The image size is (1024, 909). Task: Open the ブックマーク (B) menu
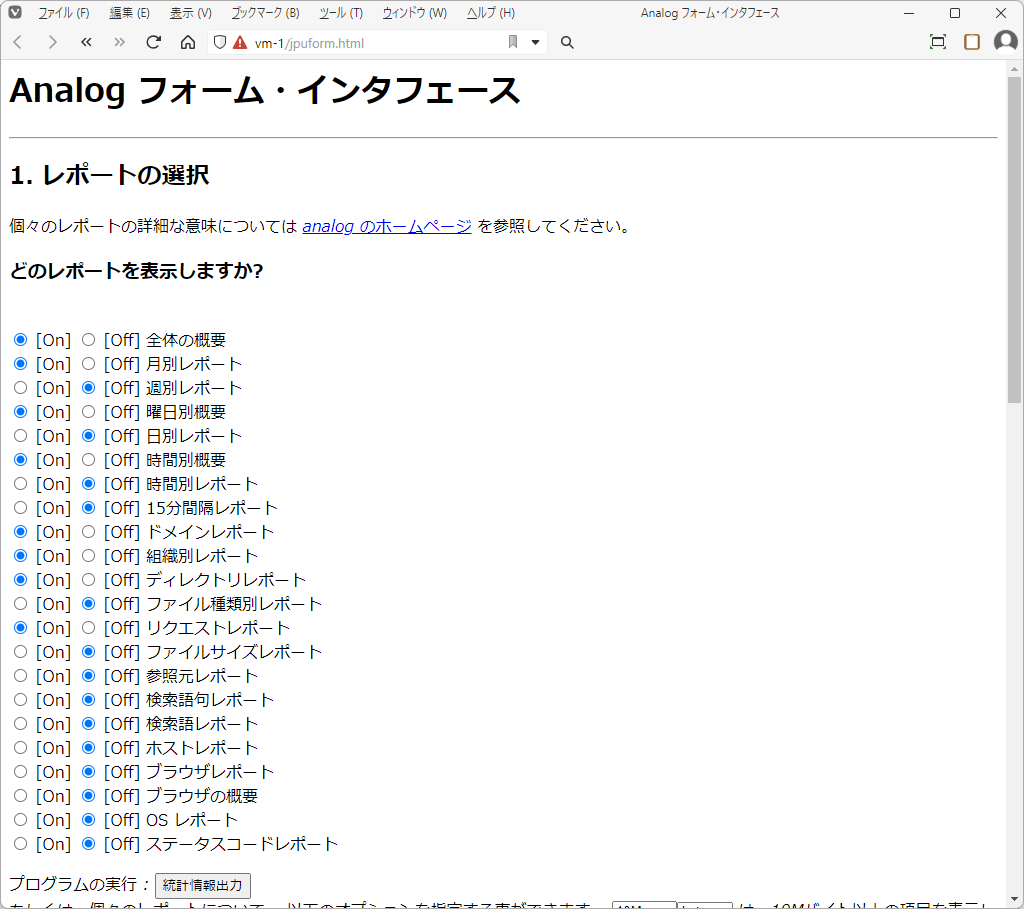point(265,13)
